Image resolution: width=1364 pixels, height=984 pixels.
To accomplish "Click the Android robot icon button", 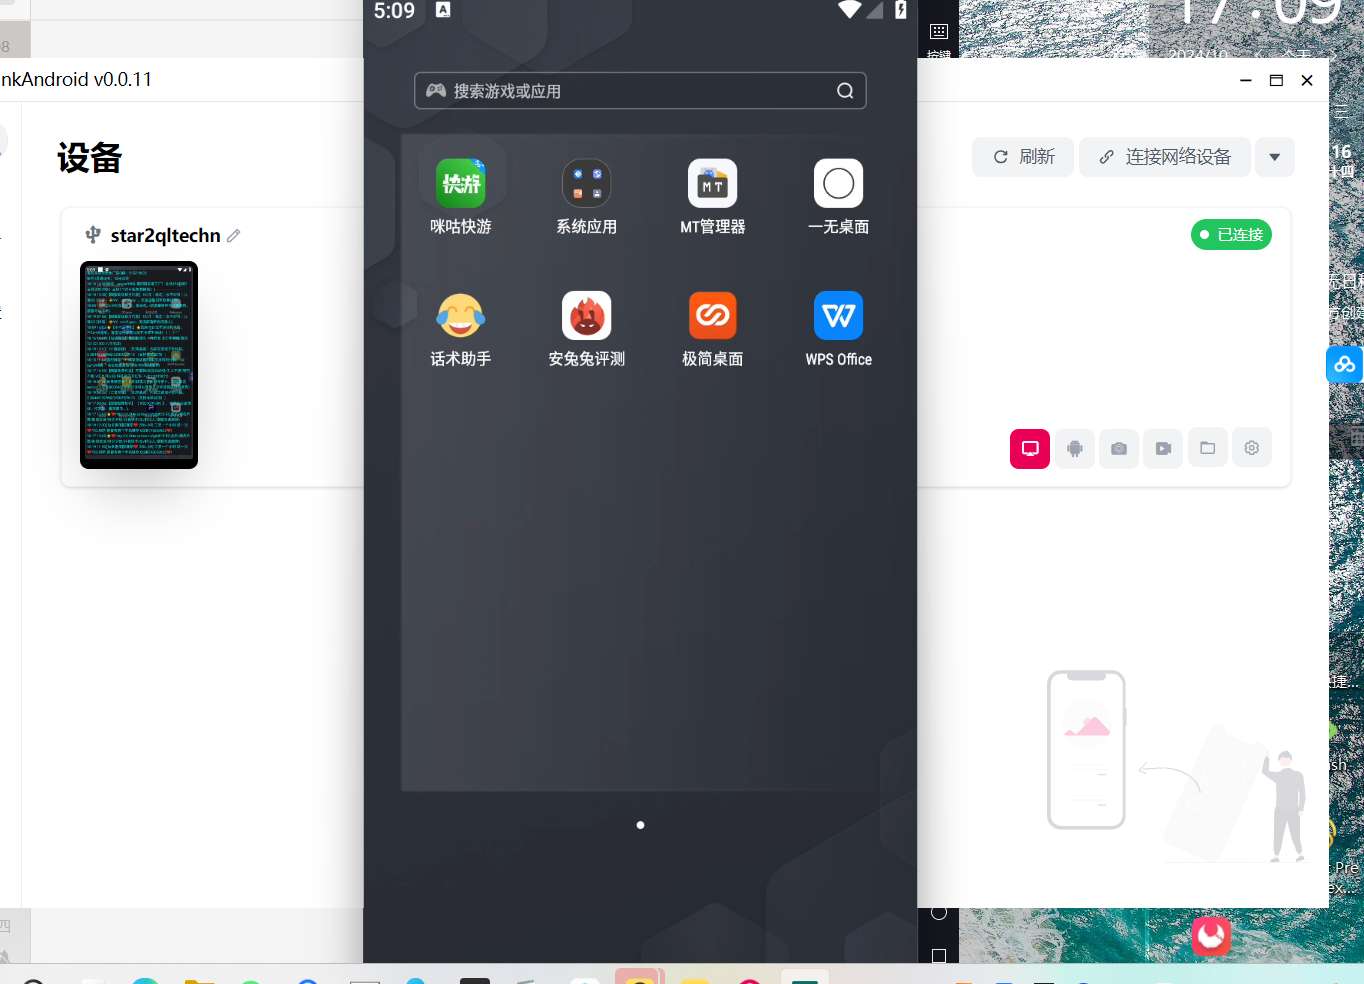I will pos(1075,448).
